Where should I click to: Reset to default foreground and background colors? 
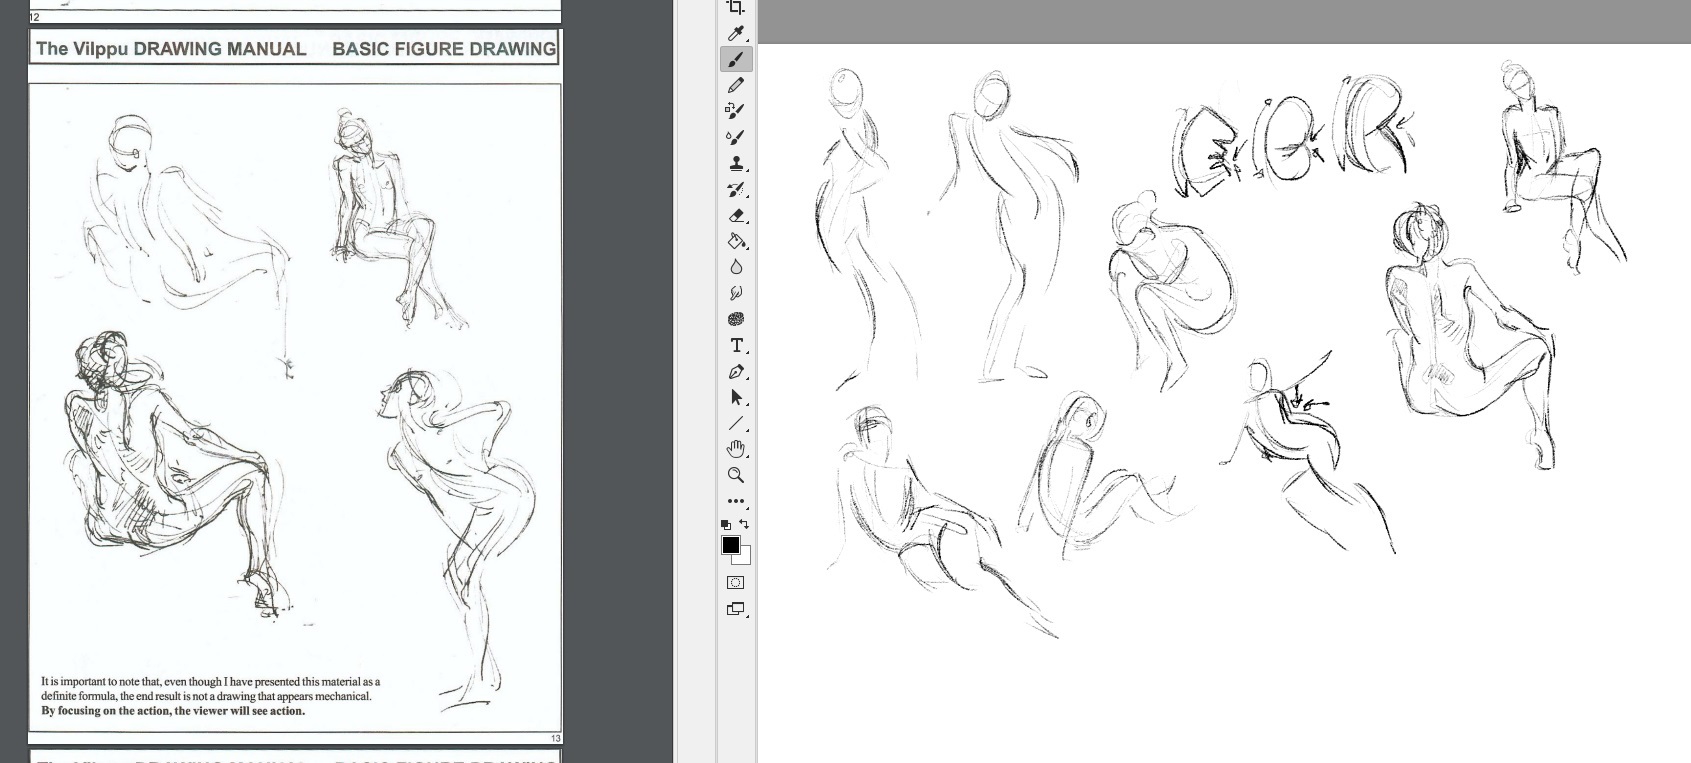point(726,524)
